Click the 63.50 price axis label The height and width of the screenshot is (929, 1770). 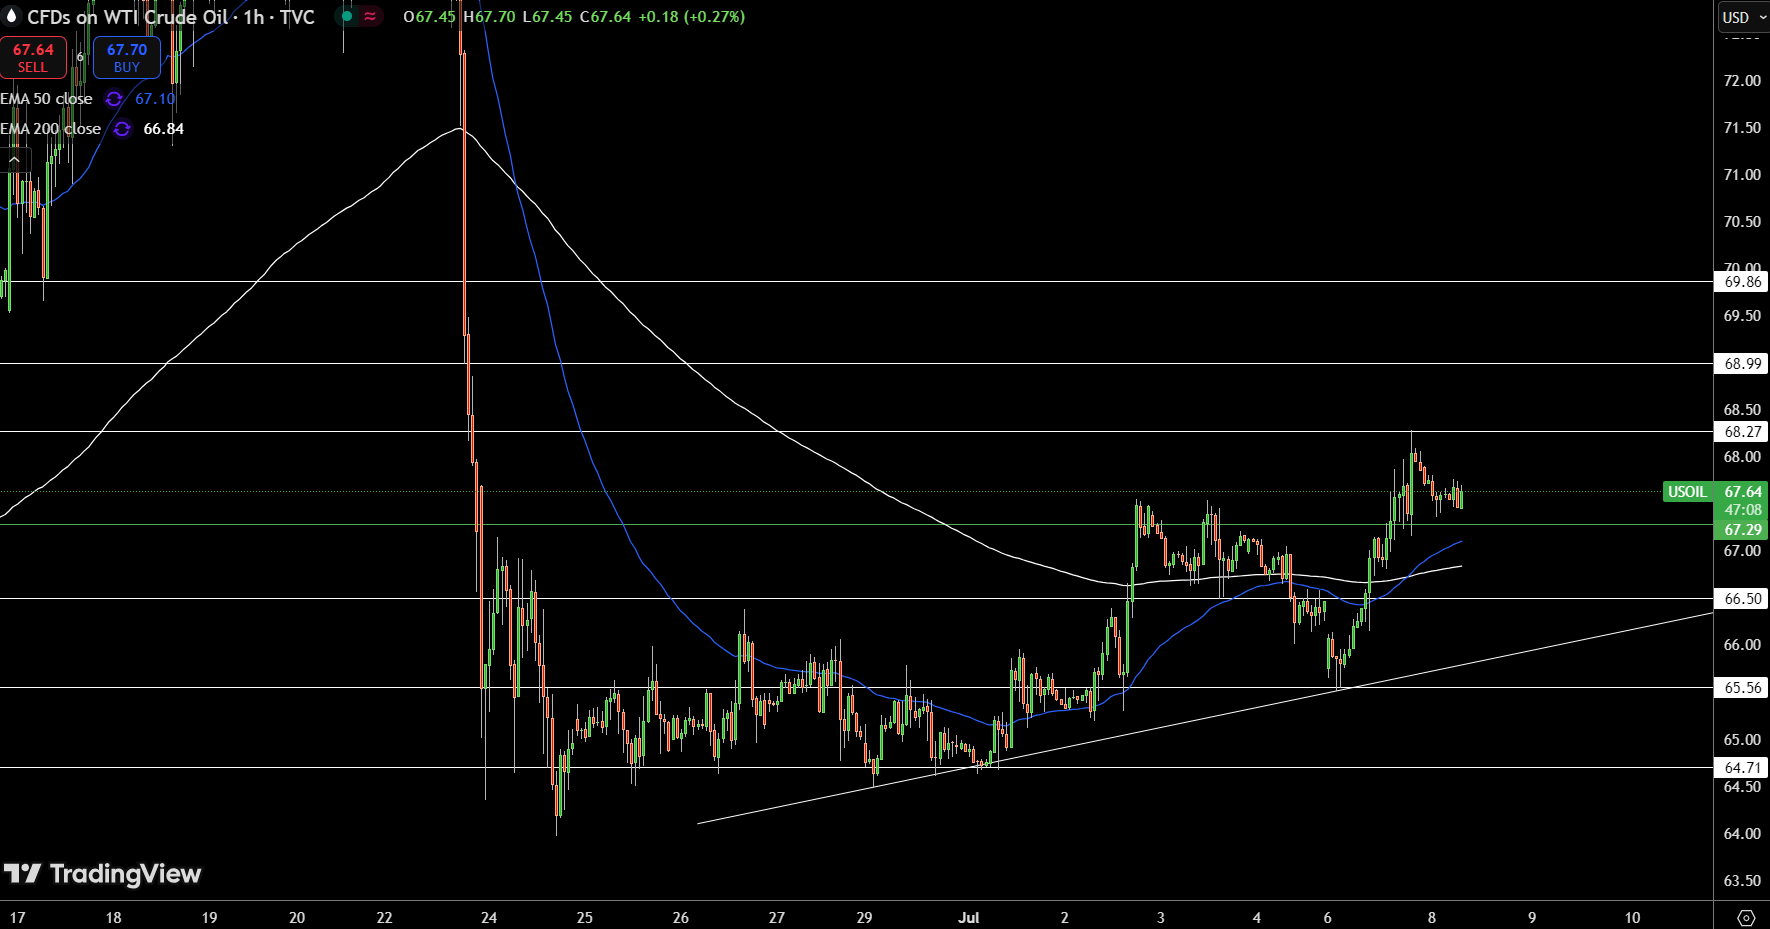[1742, 881]
